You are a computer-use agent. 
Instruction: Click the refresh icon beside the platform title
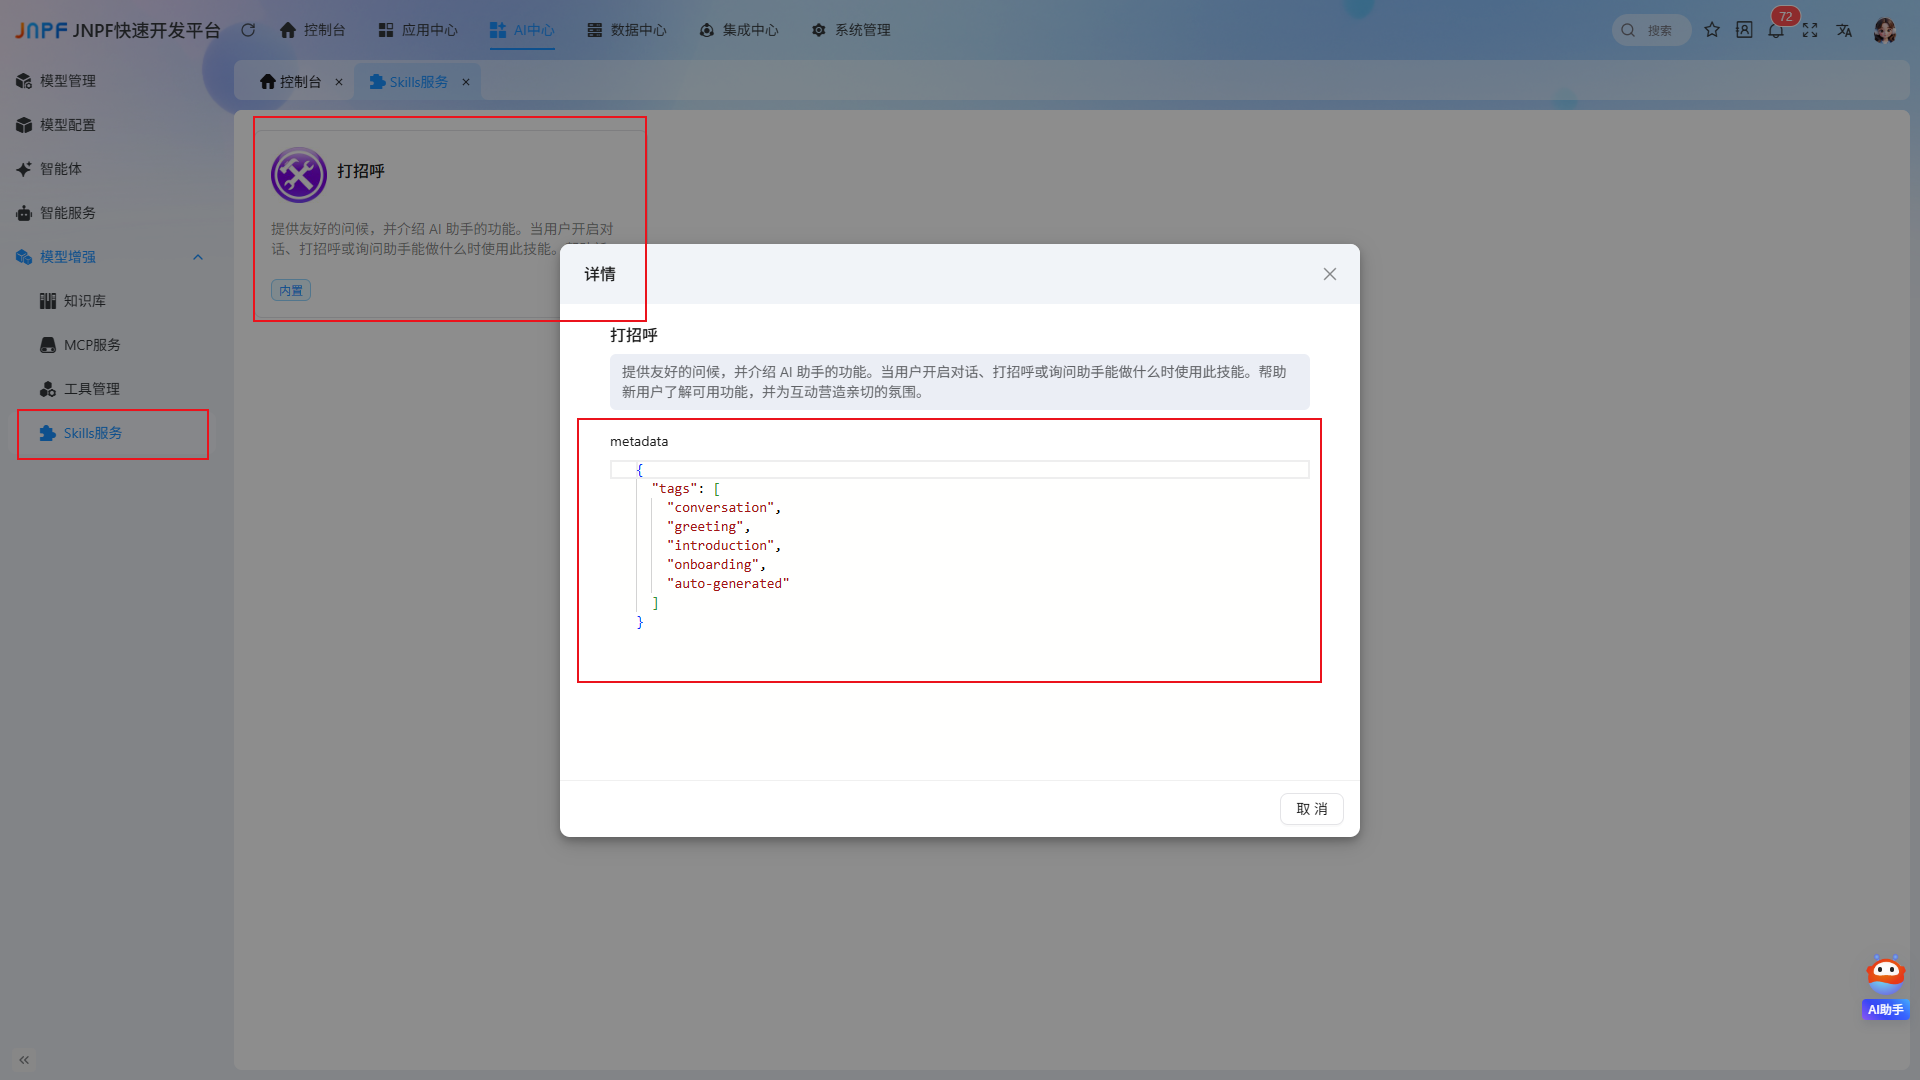[248, 30]
